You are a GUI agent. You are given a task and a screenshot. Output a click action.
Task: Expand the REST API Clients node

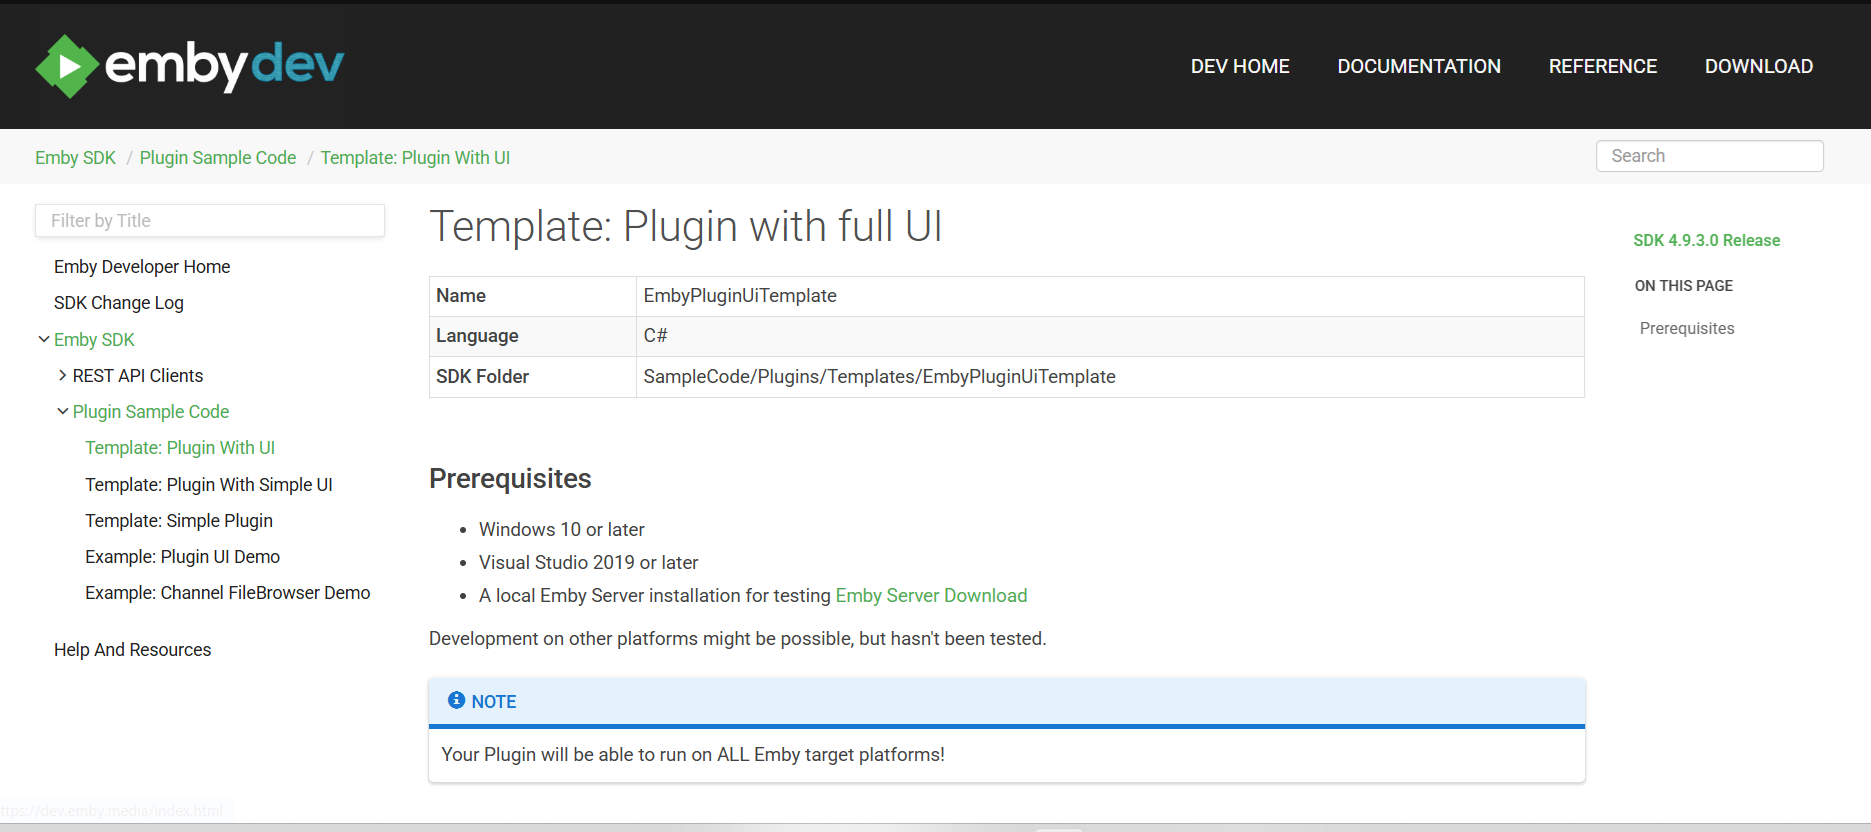click(x=63, y=375)
